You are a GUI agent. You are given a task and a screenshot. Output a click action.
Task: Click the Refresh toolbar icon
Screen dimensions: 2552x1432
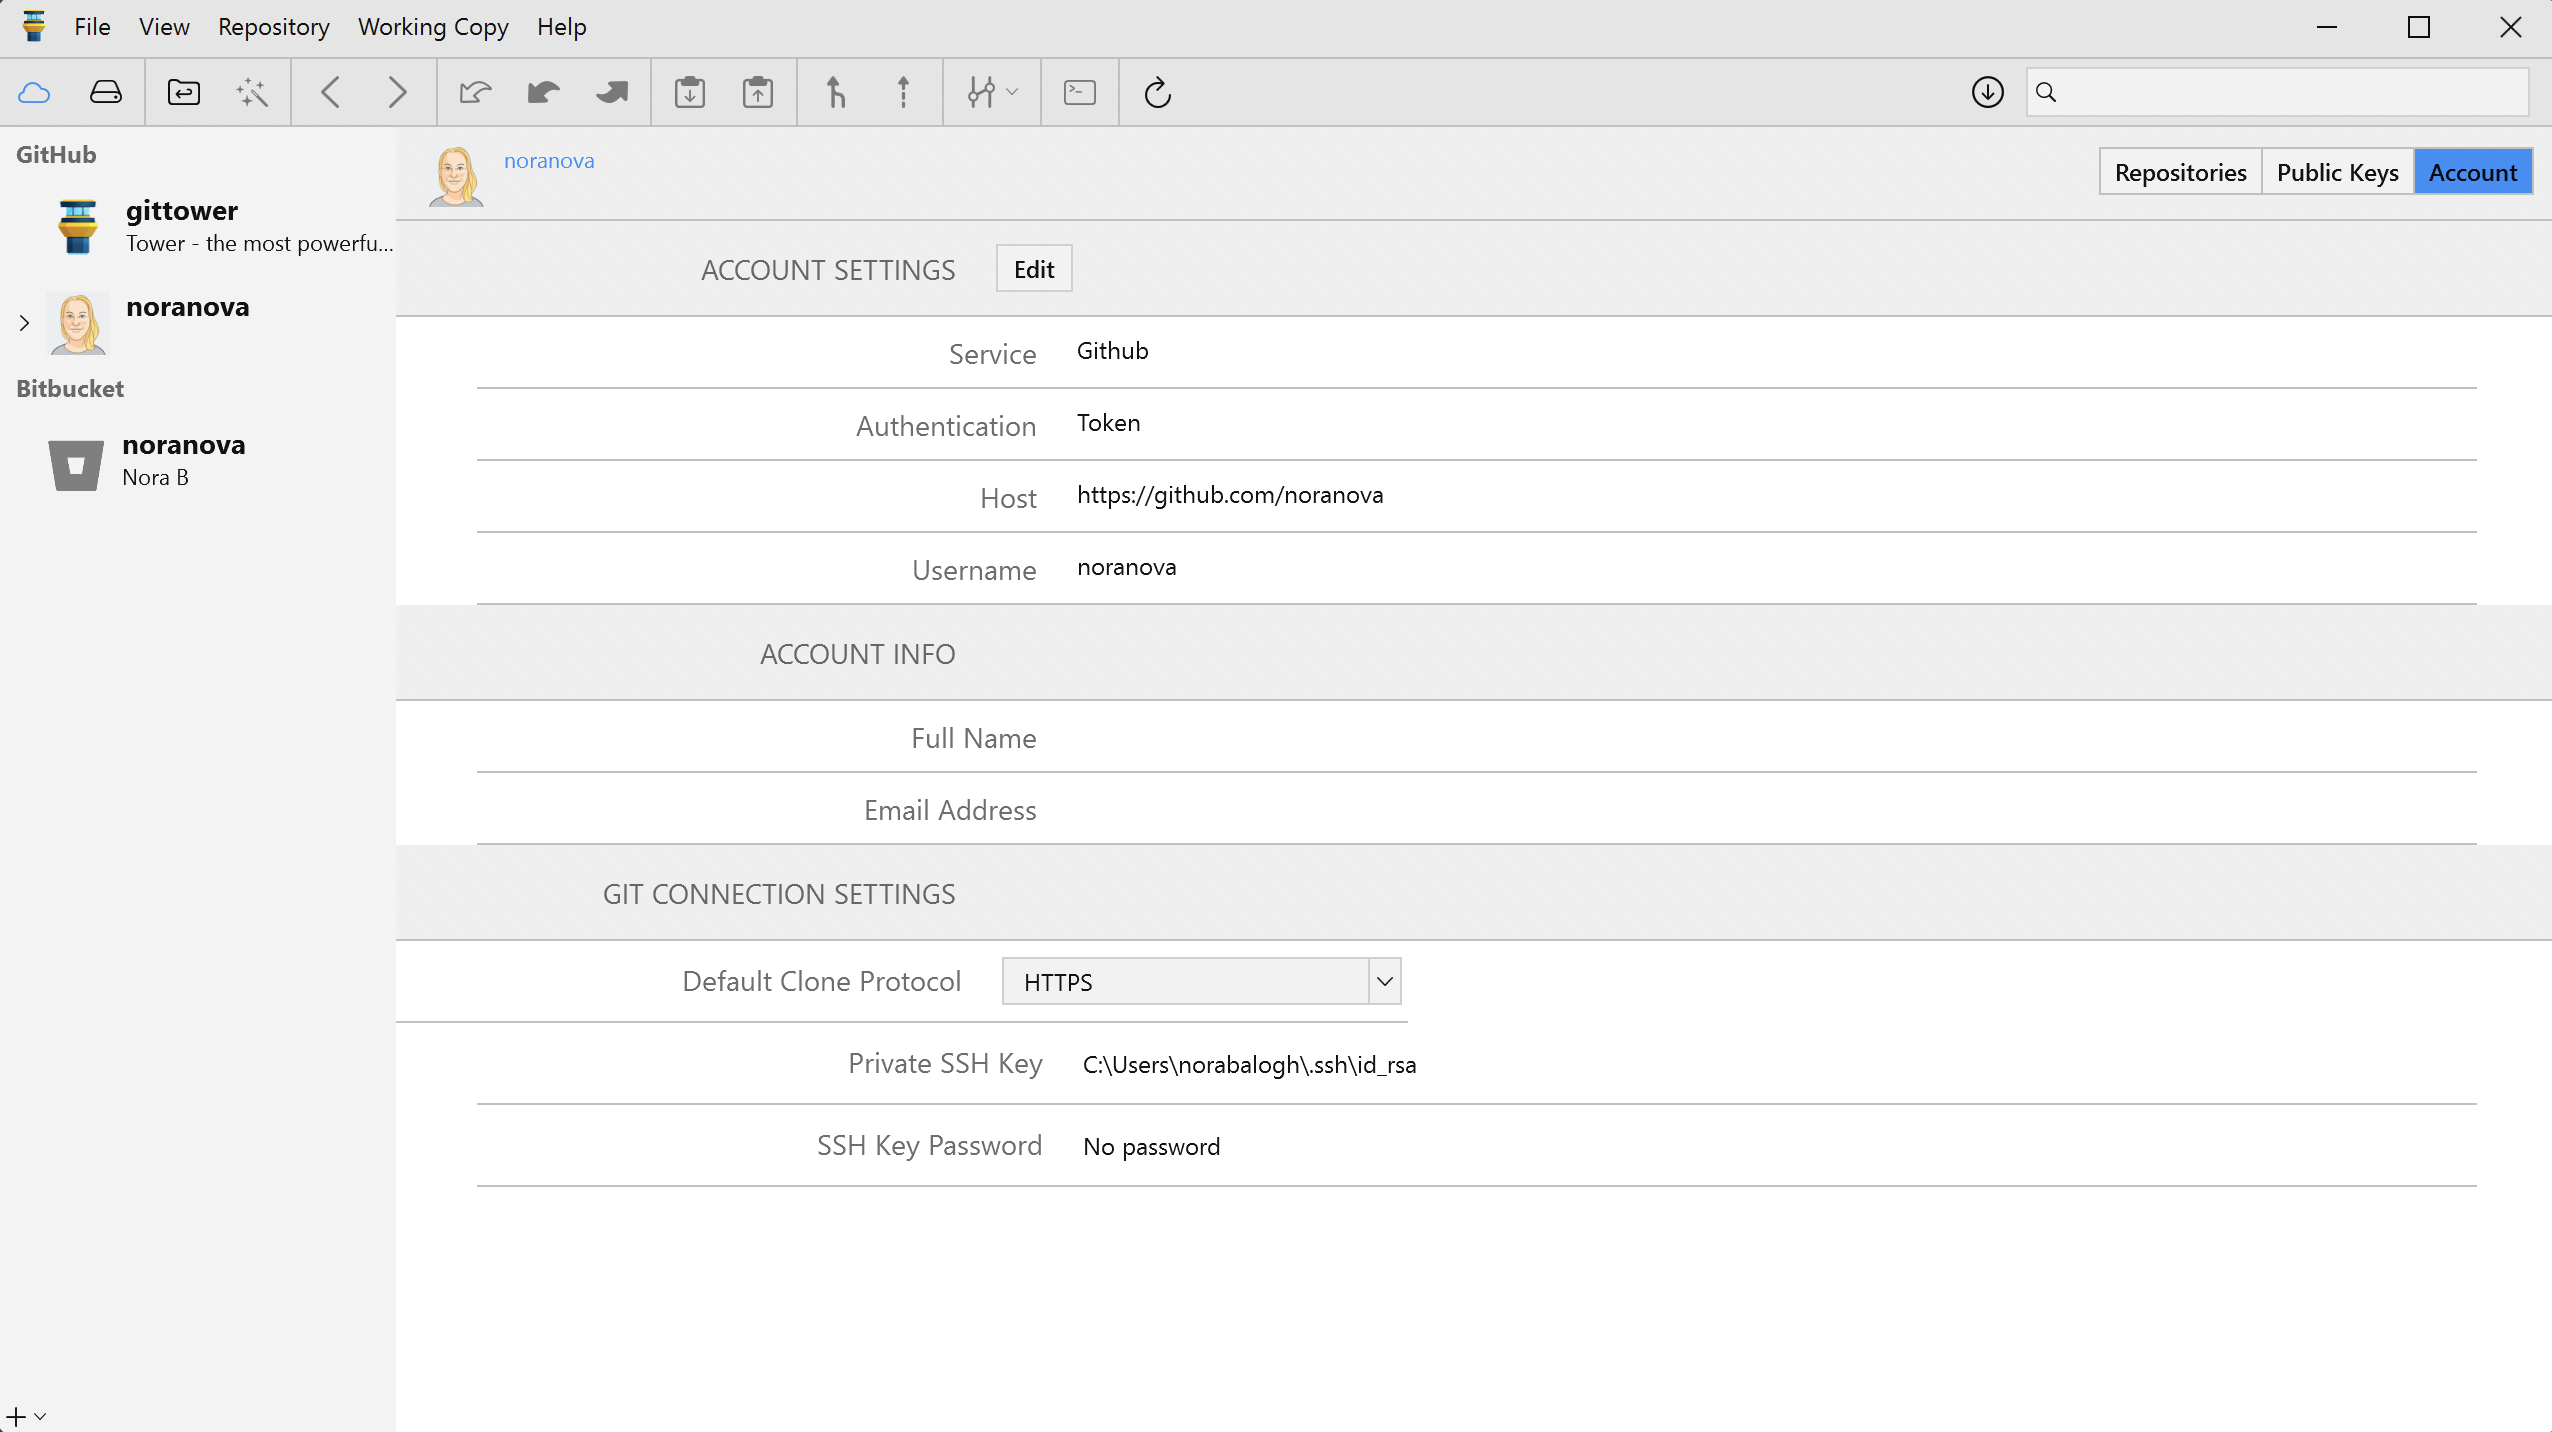(1157, 93)
